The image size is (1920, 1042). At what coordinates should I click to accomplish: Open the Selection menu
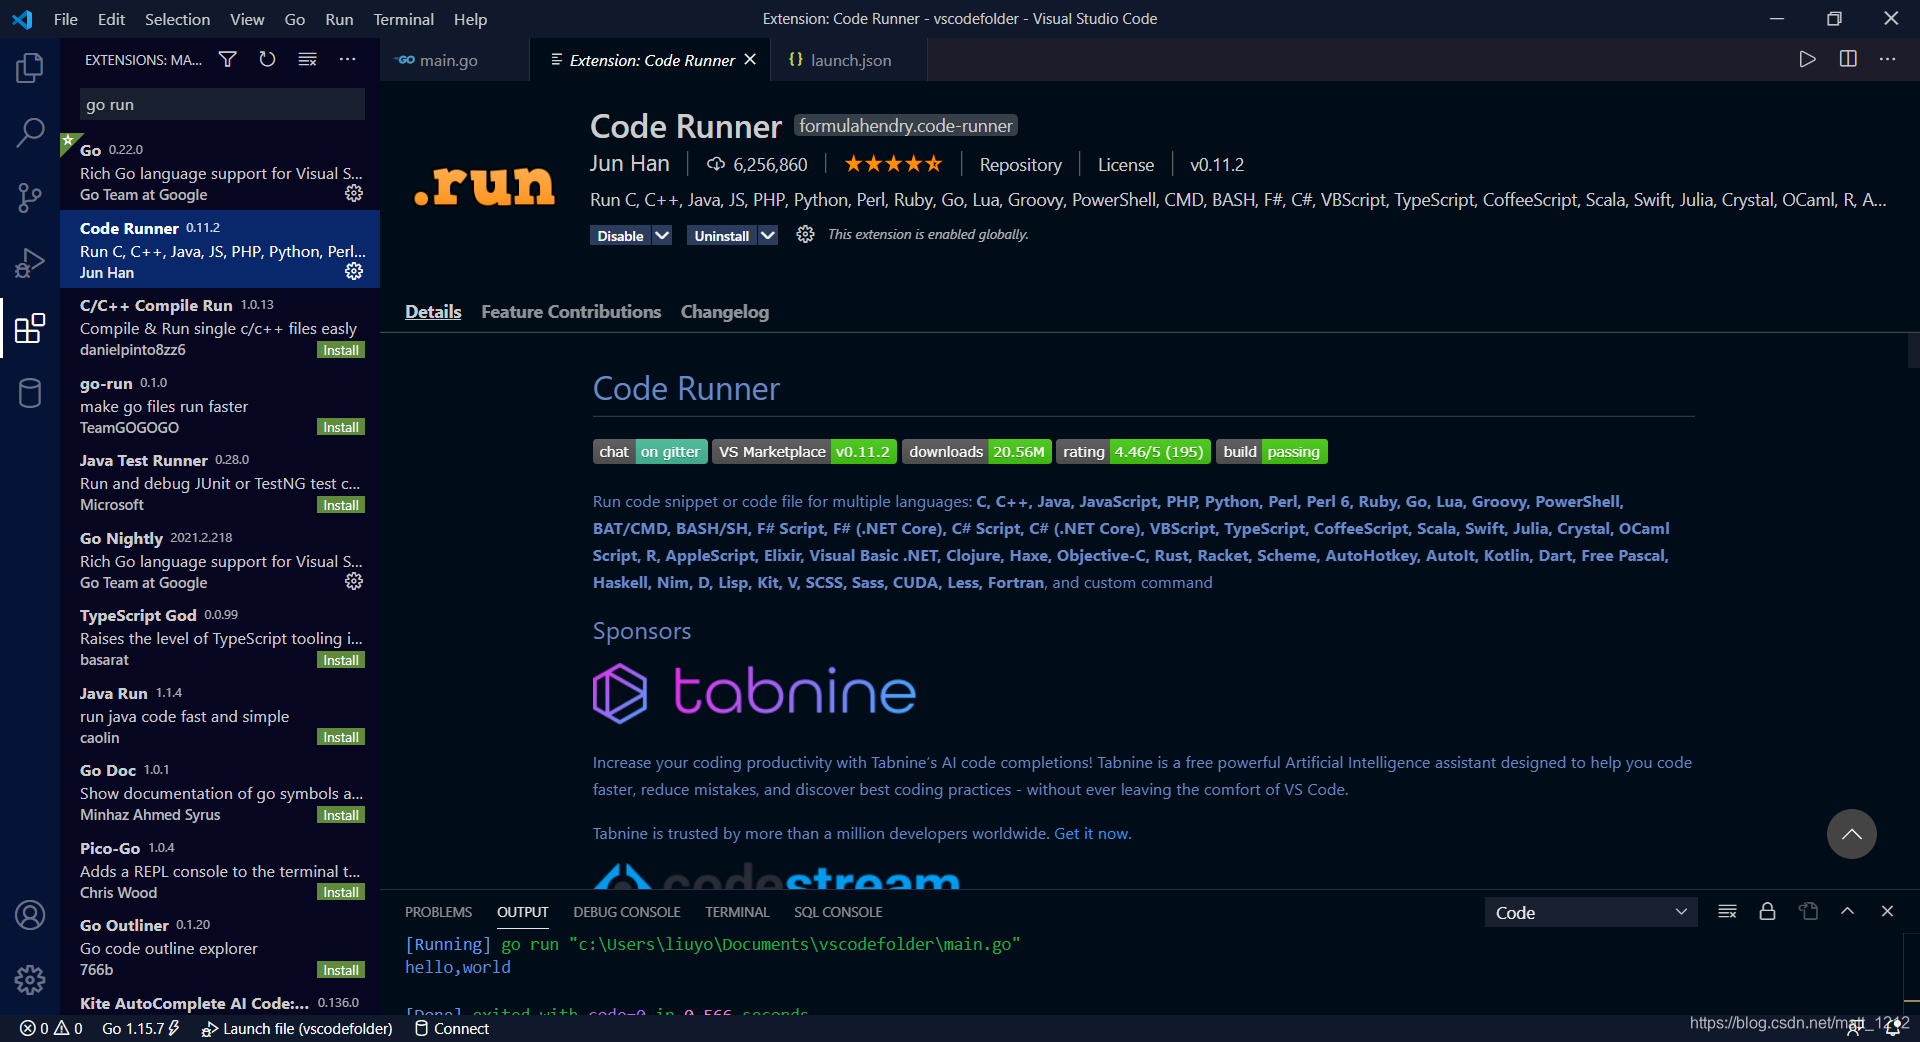177,19
